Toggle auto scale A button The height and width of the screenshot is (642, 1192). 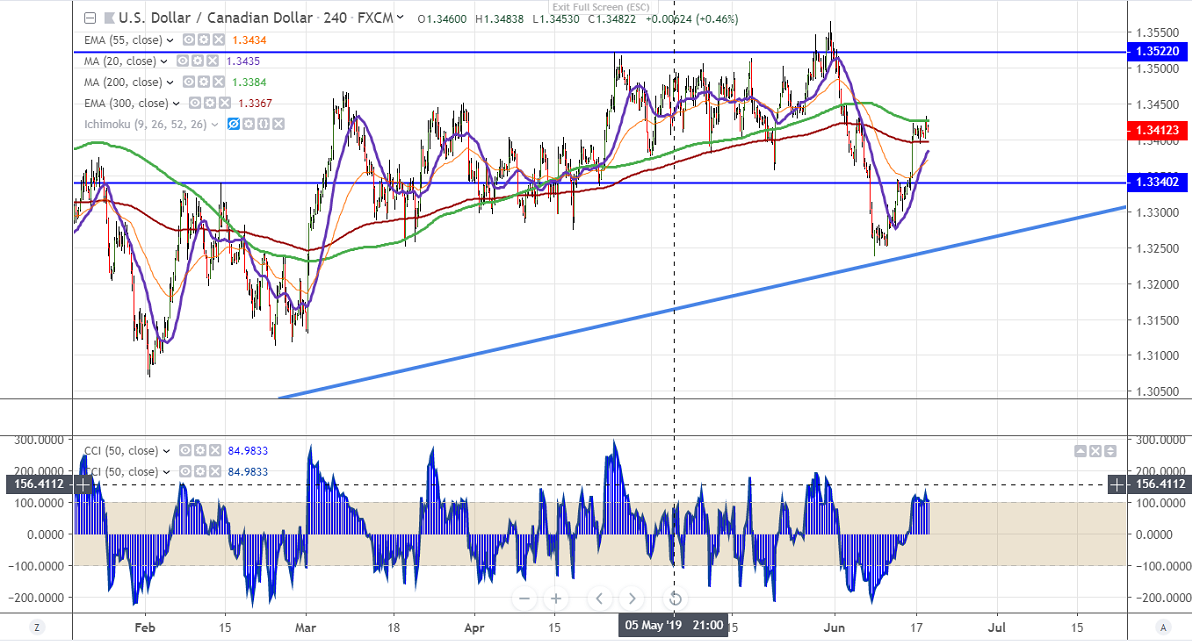pos(1162,628)
